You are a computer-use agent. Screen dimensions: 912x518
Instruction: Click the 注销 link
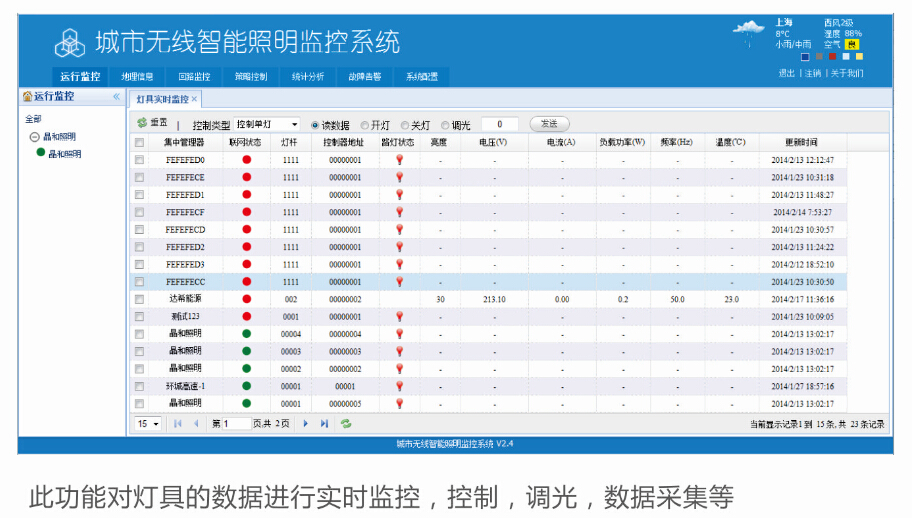point(813,73)
